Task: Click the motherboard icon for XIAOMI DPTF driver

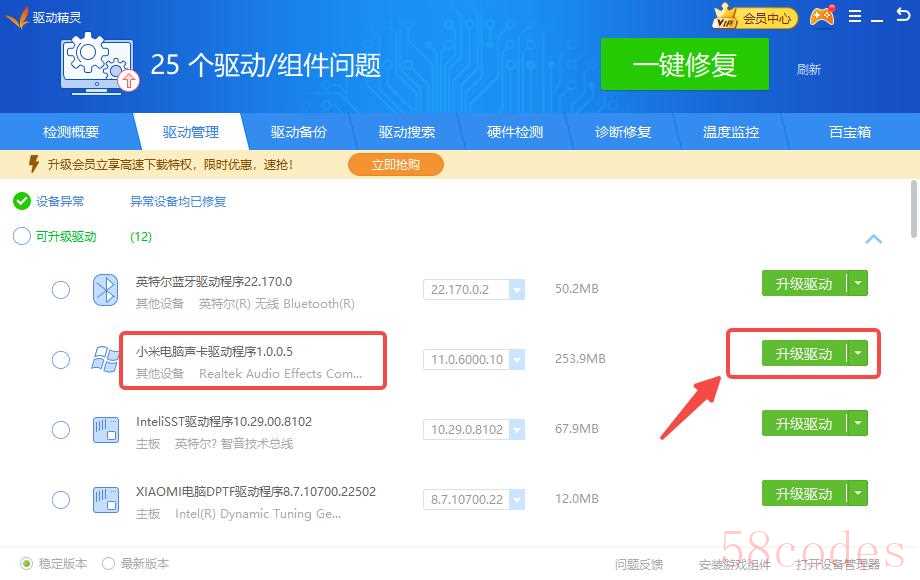Action: pyautogui.click(x=106, y=500)
